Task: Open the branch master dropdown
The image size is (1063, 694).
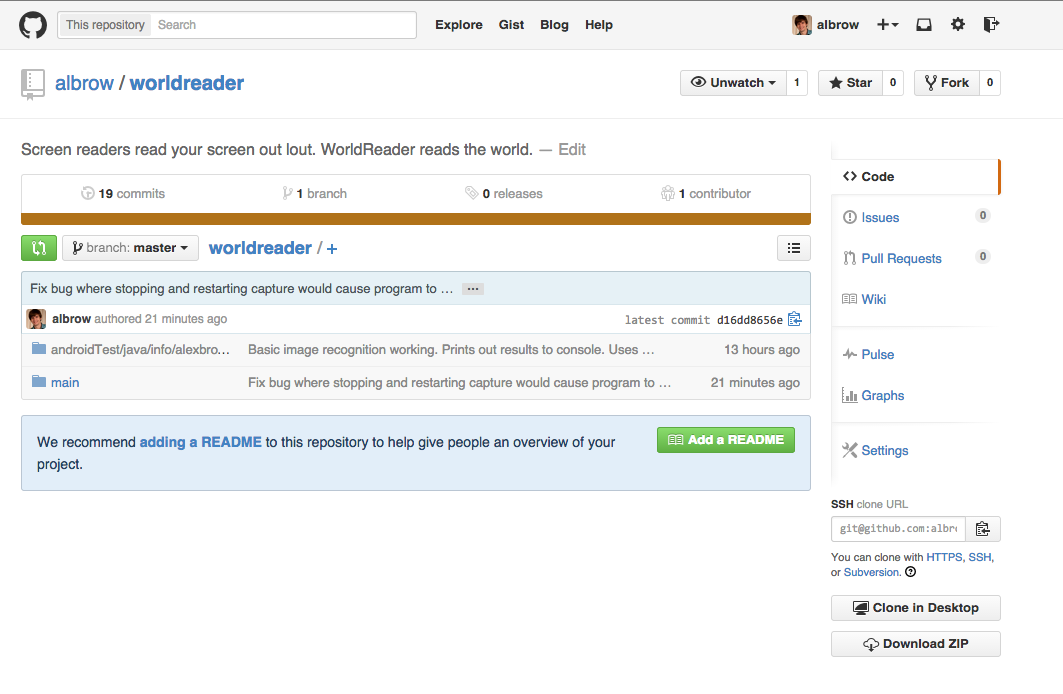Action: coord(130,248)
